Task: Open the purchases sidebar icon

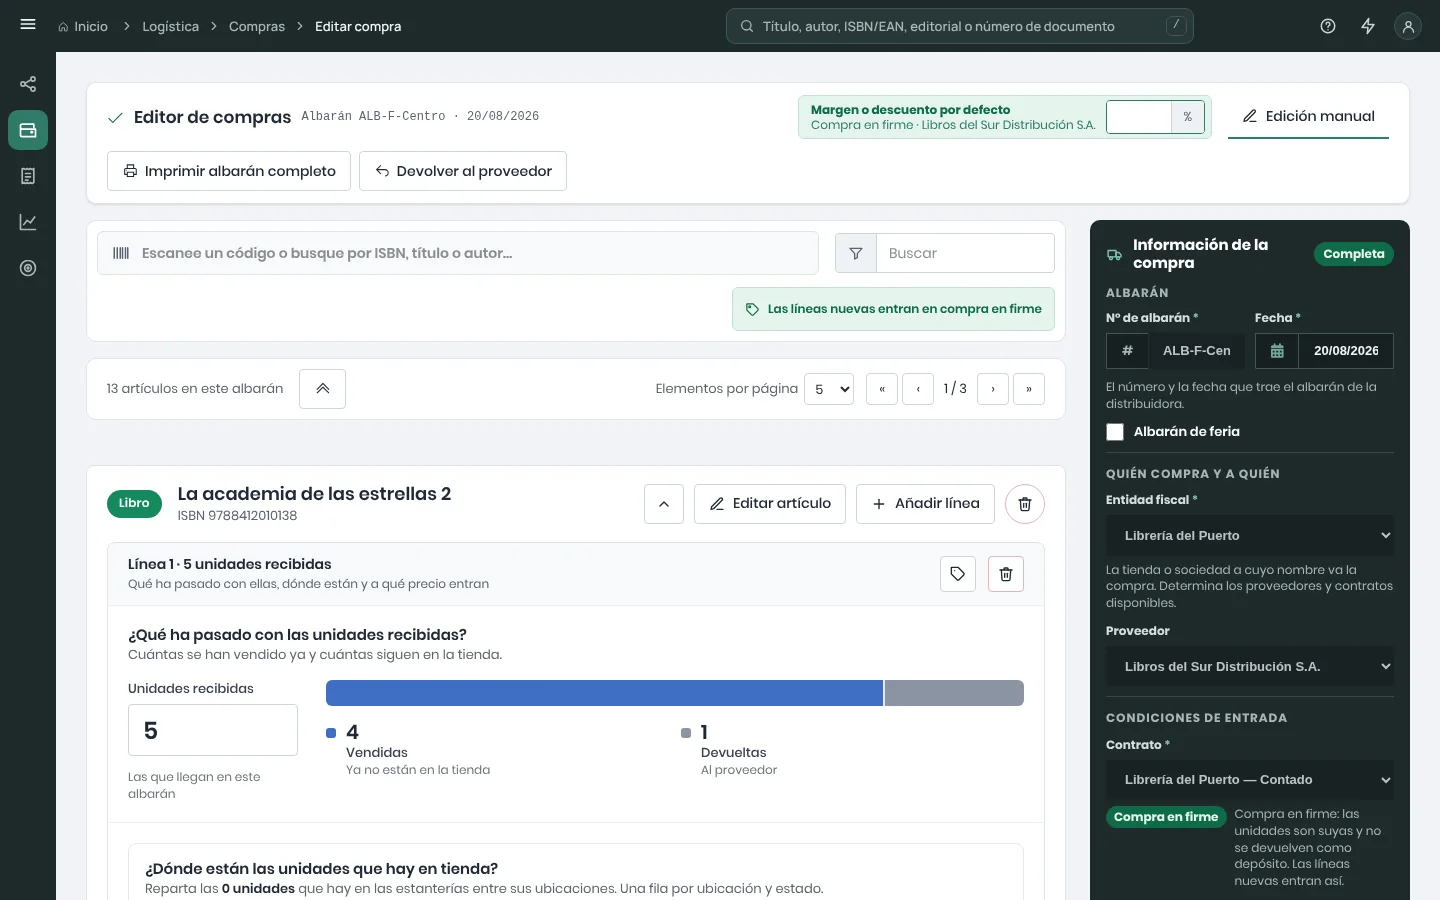Action: [x=28, y=130]
